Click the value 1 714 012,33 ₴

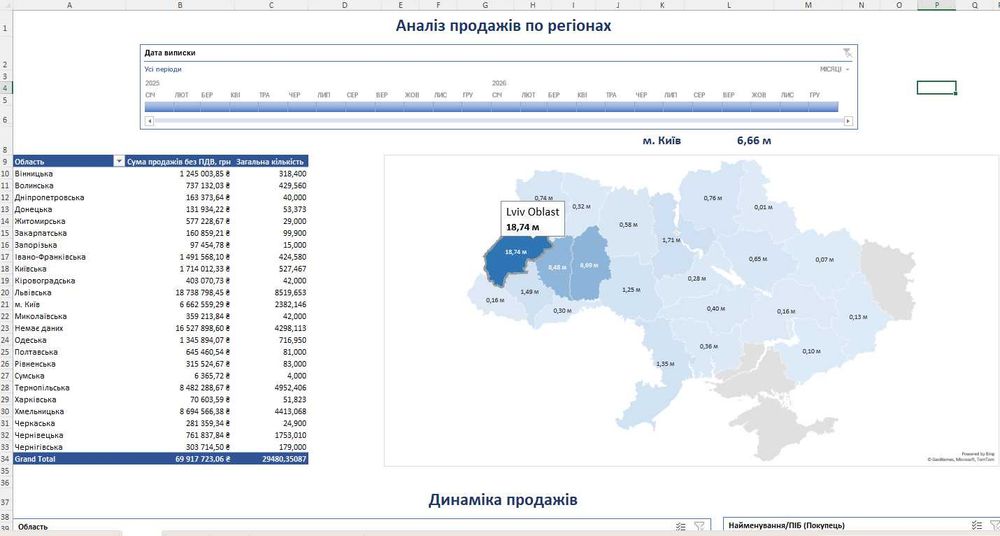[204, 269]
